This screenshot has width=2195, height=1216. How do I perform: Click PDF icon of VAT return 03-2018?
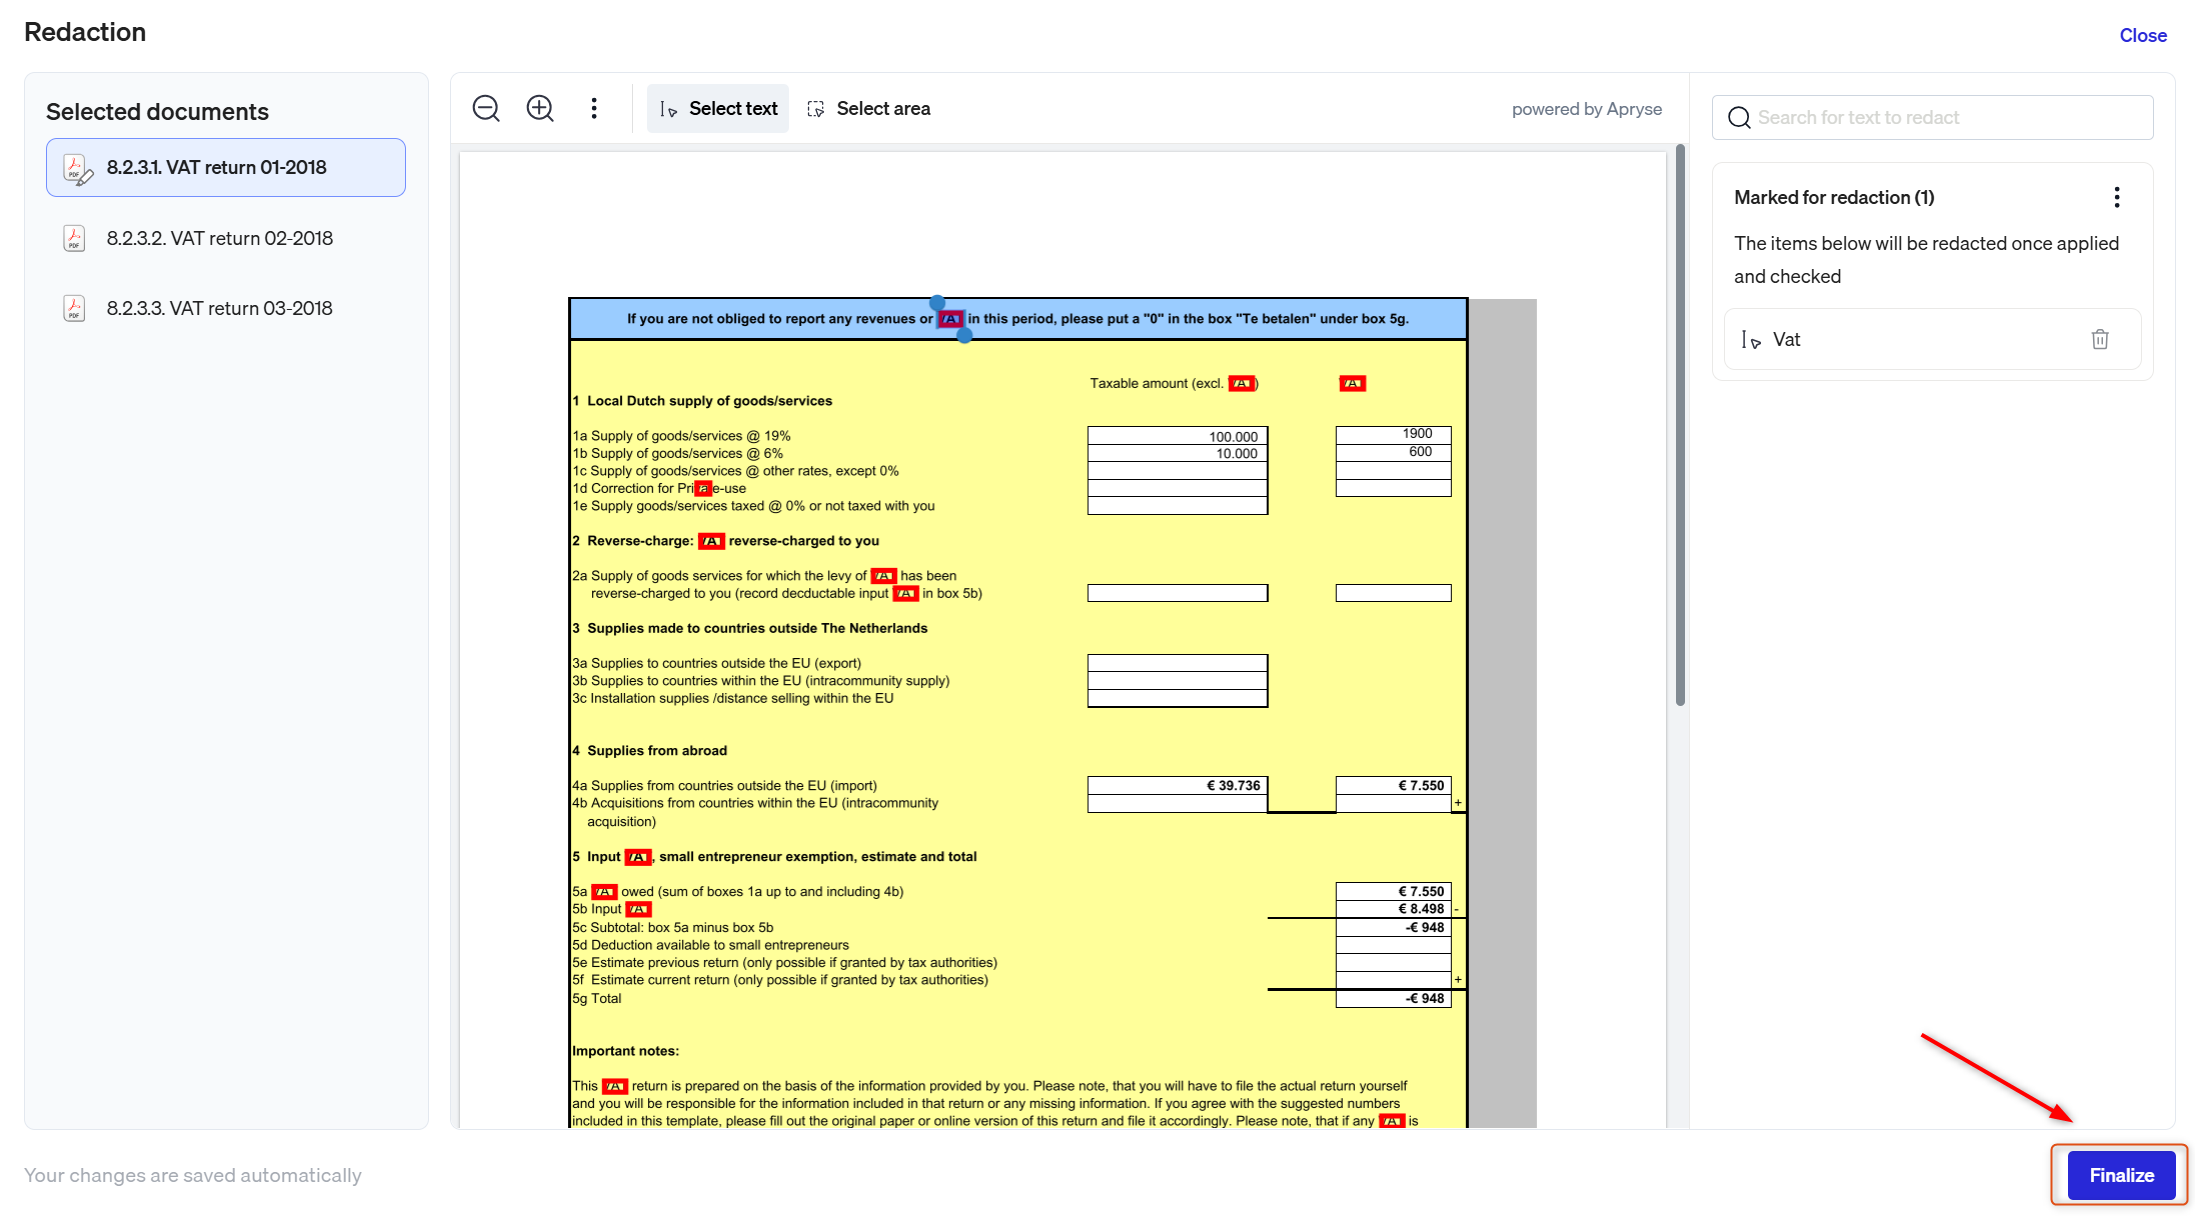click(74, 308)
